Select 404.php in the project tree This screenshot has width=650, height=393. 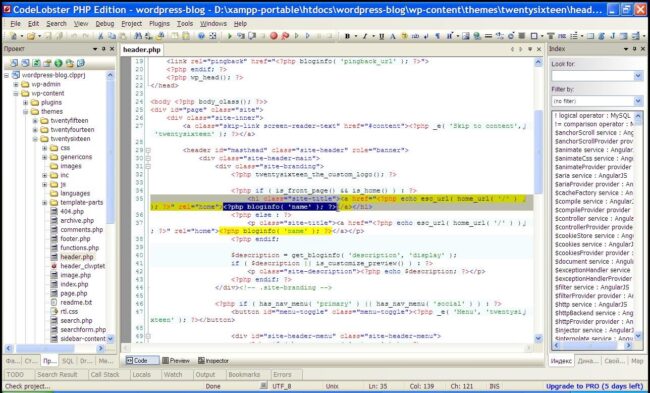click(72, 211)
